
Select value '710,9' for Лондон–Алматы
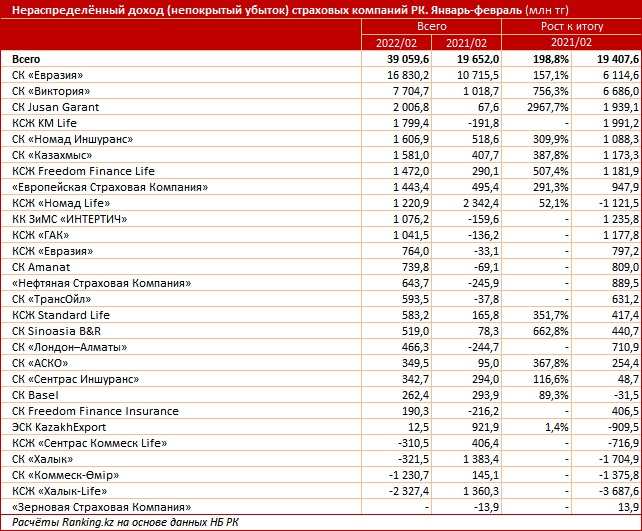pos(625,347)
